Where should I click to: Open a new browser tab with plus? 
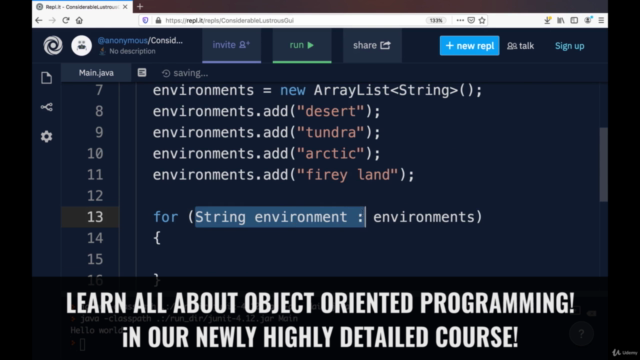point(140,7)
